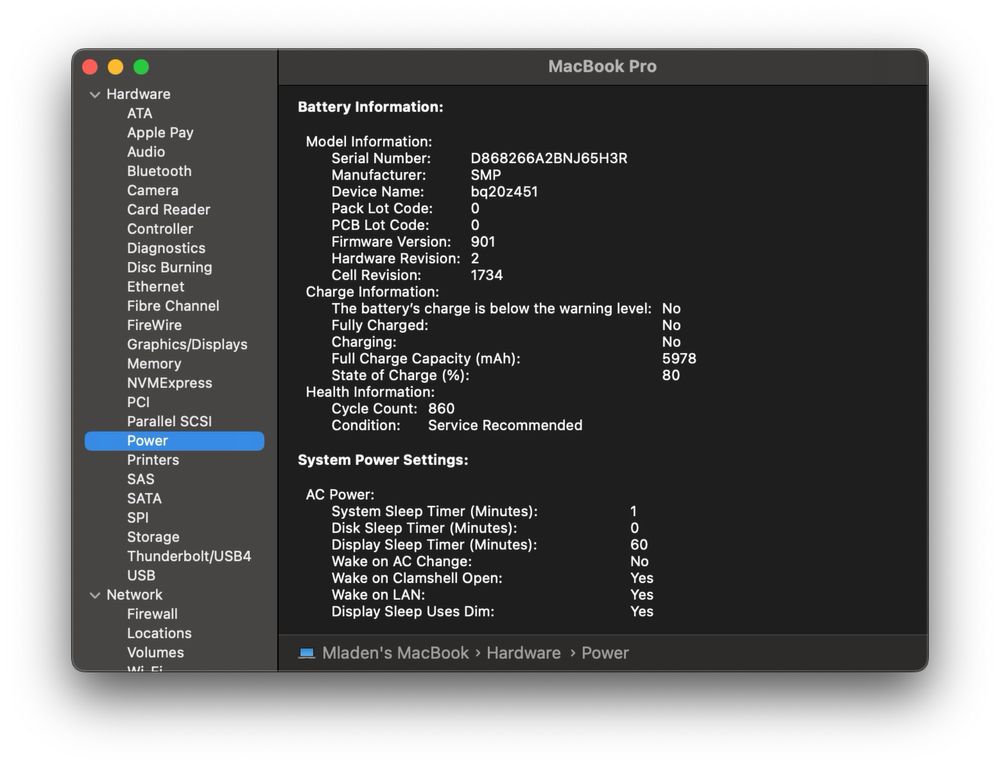Select ATA in the sidebar
1000x767 pixels.
point(140,113)
